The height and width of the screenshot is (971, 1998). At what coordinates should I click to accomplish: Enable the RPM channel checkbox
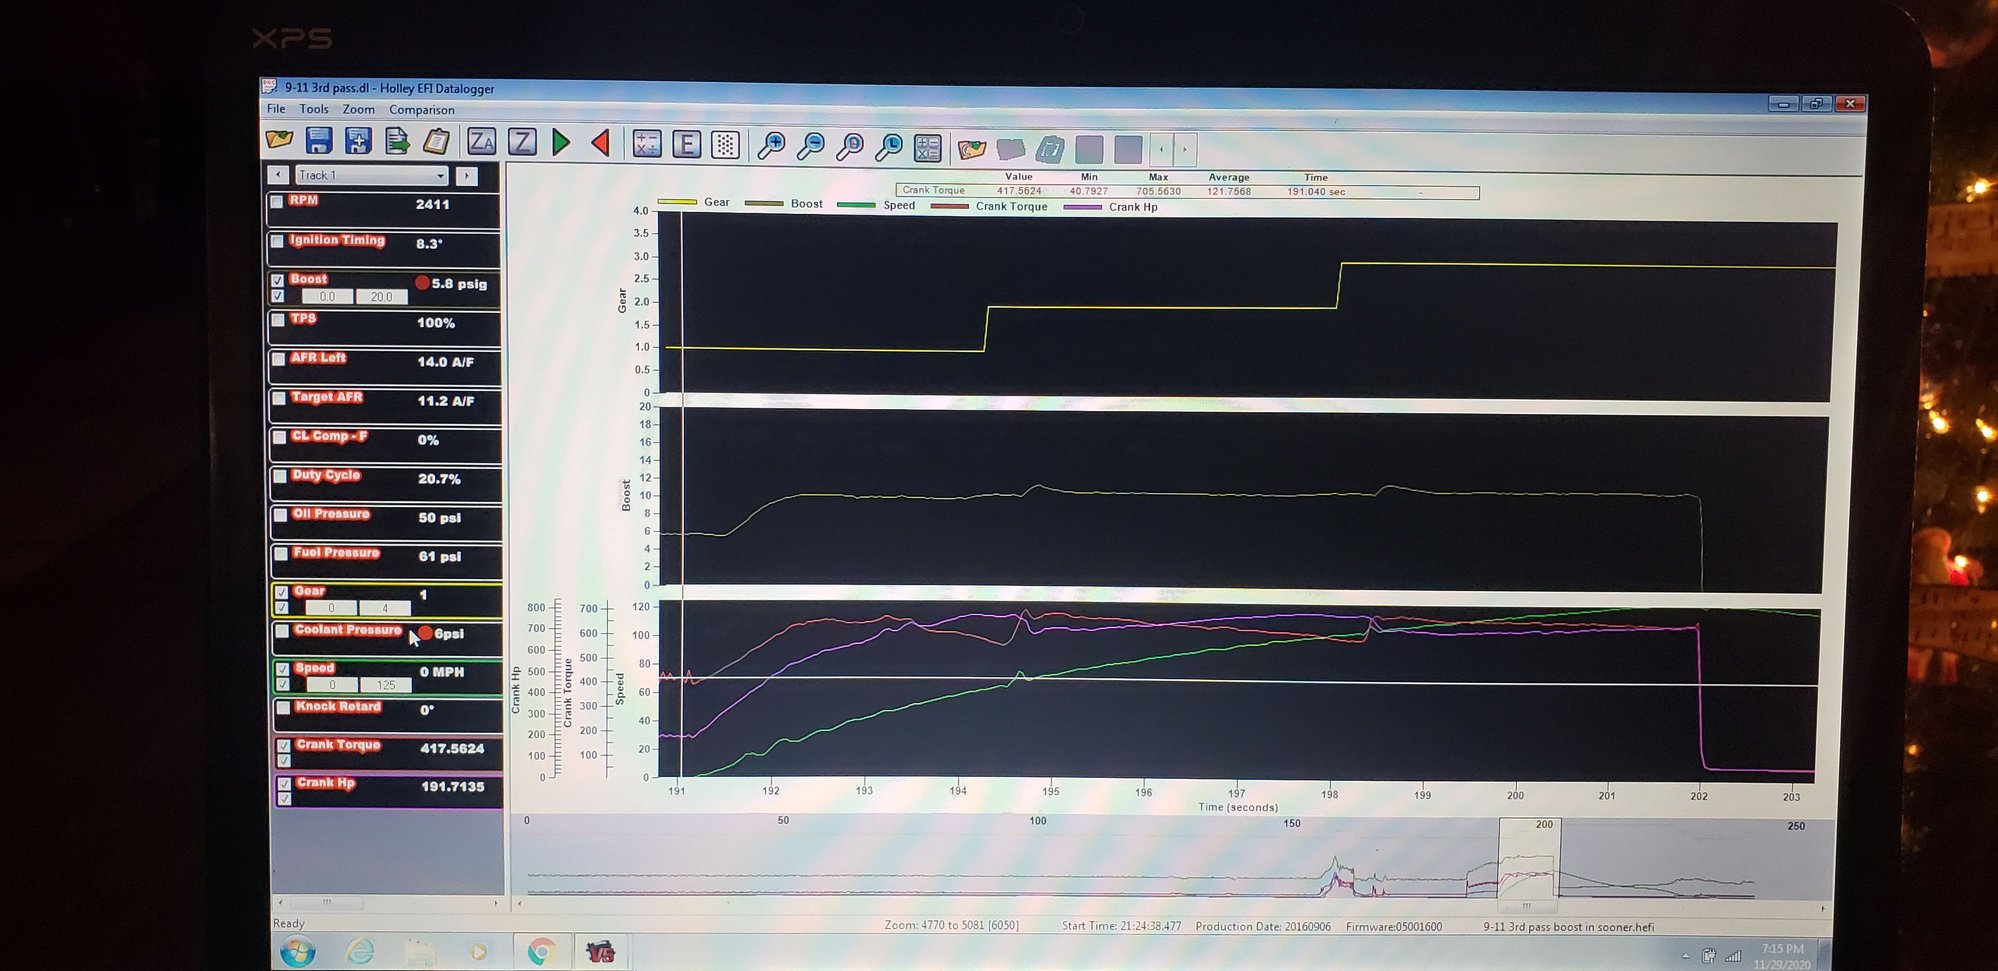coord(277,202)
